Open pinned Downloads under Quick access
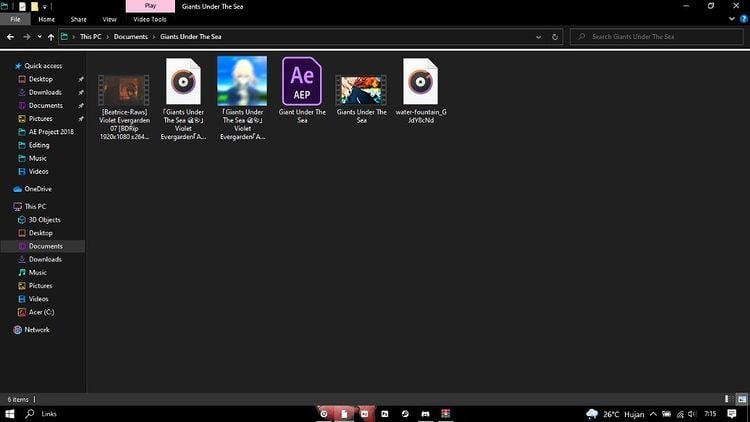Image resolution: width=750 pixels, height=422 pixels. pyautogui.click(x=45, y=92)
